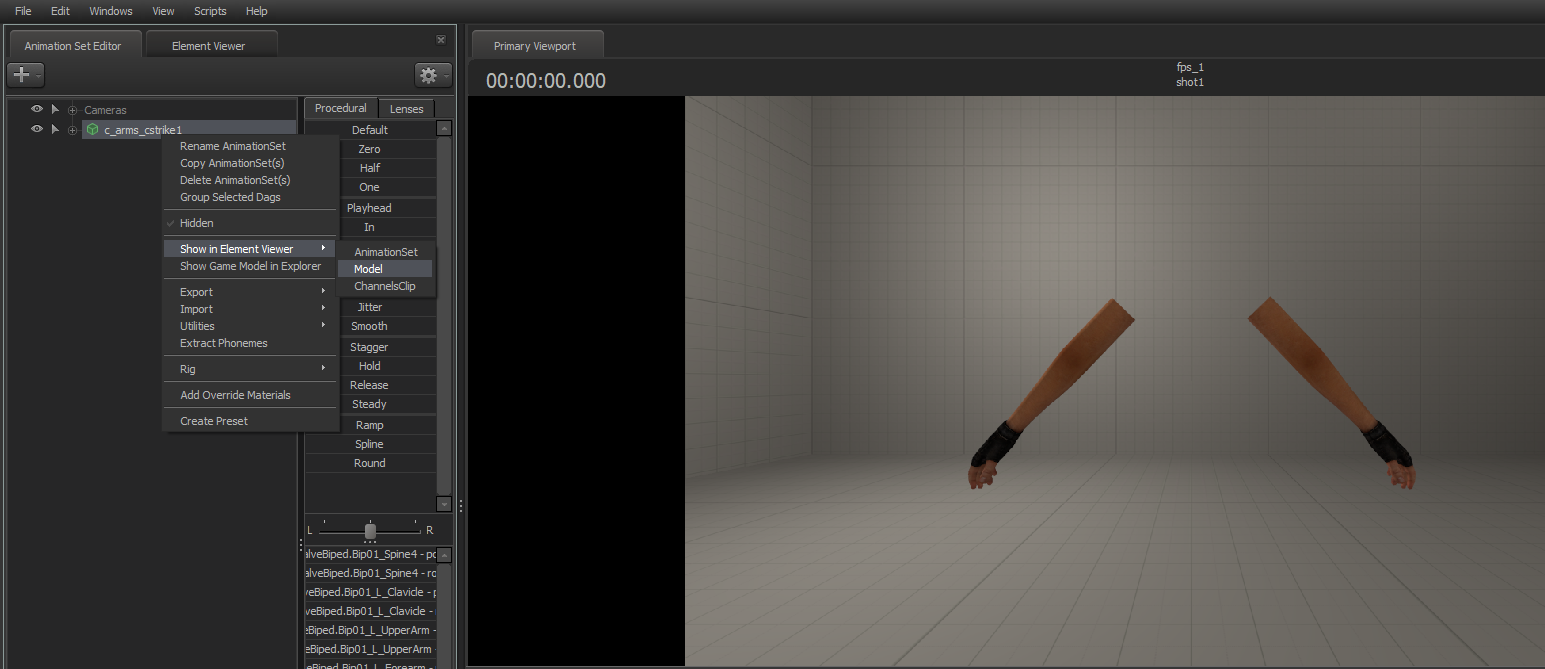The width and height of the screenshot is (1545, 669).
Task: Apply the Hold preset
Action: (x=370, y=366)
